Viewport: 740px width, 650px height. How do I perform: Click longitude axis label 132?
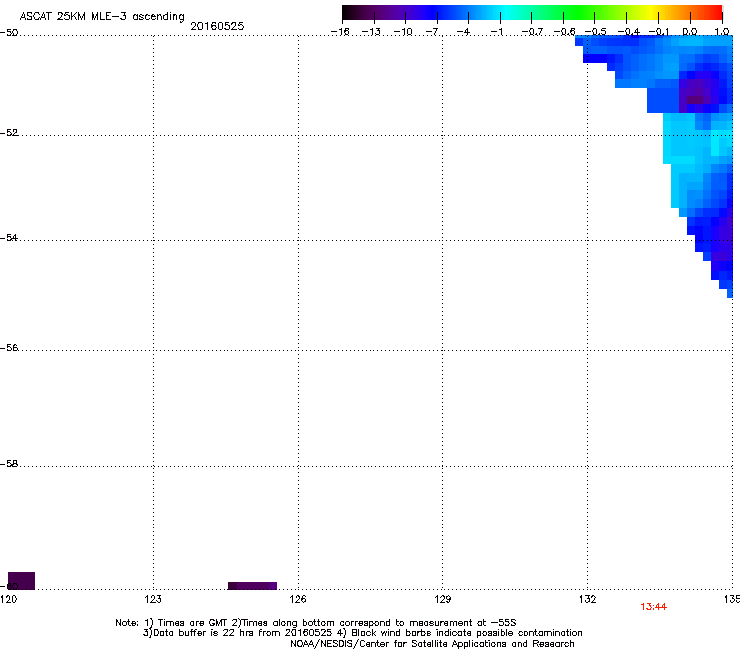588,599
